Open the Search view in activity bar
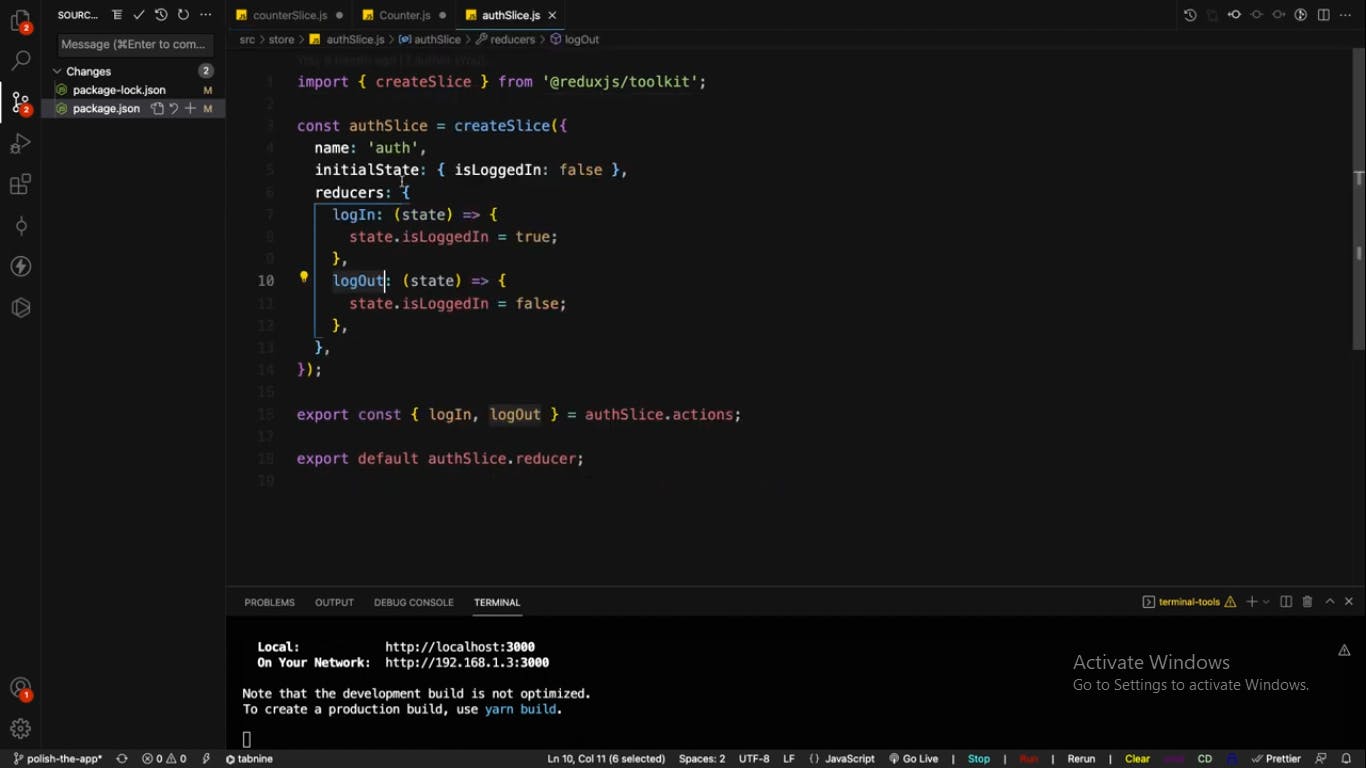This screenshot has height=768, width=1366. click(x=20, y=61)
